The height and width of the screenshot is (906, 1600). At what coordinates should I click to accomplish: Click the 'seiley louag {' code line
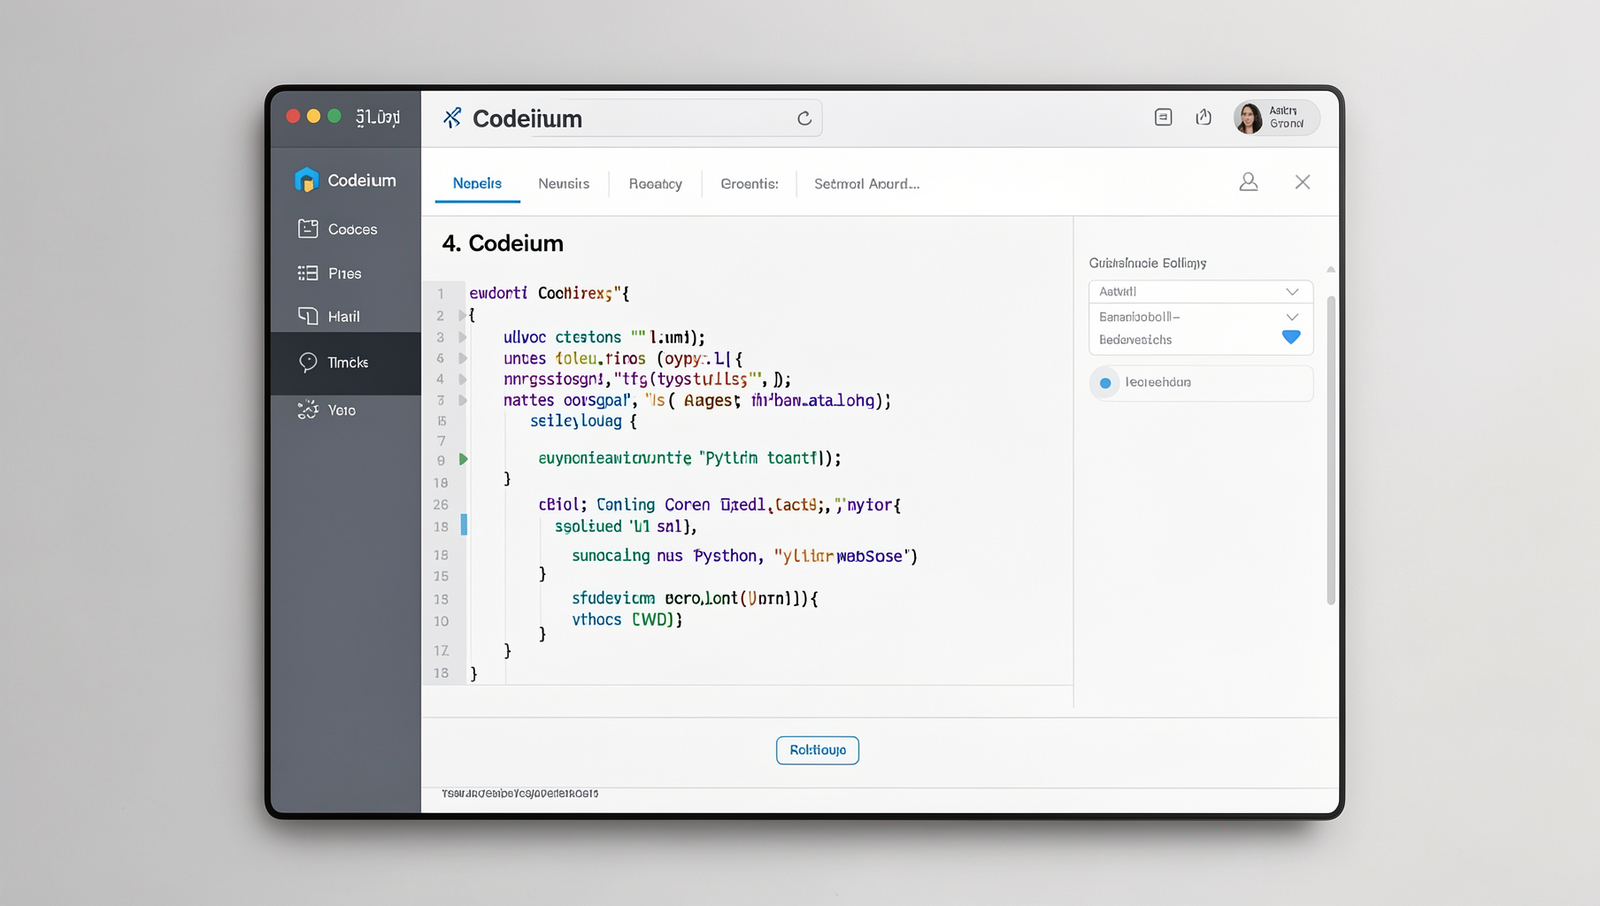[x=583, y=421]
